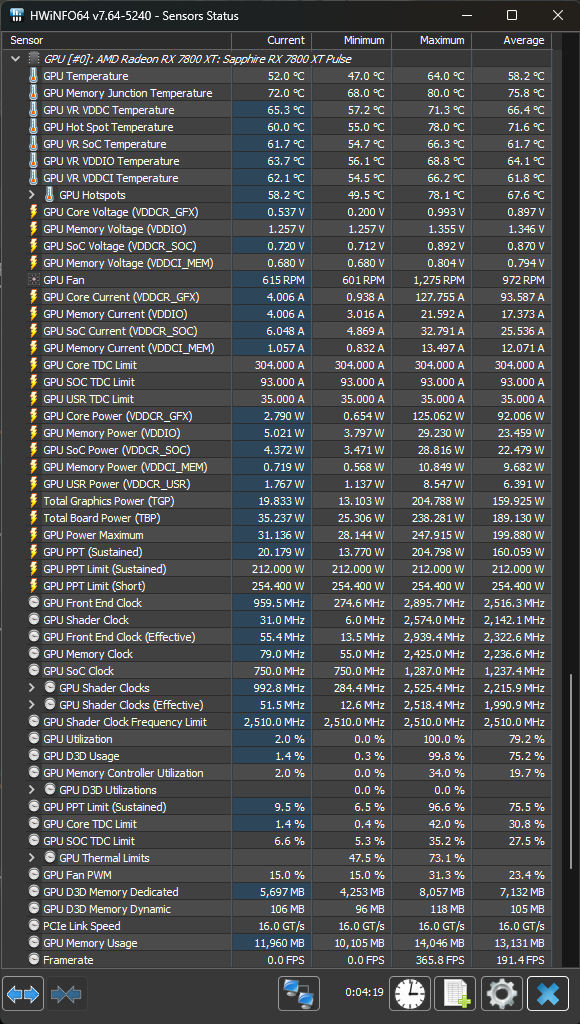This screenshot has width=580, height=1024.
Task: Click the shrink columns arrows button
Action: click(x=67, y=994)
